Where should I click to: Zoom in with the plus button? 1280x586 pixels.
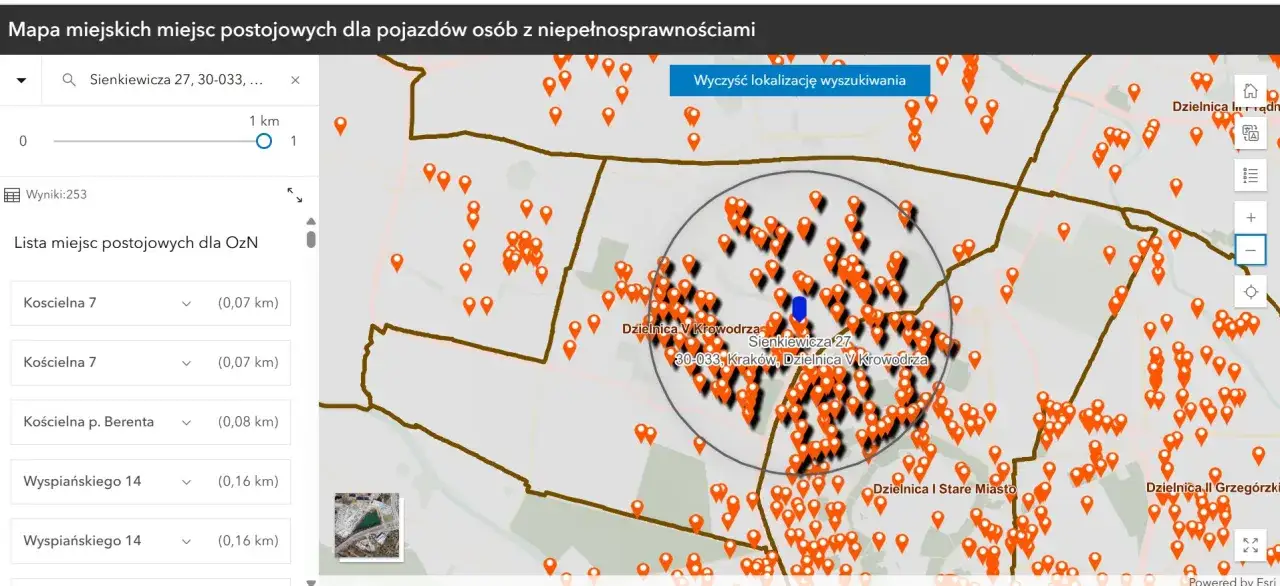point(1250,217)
